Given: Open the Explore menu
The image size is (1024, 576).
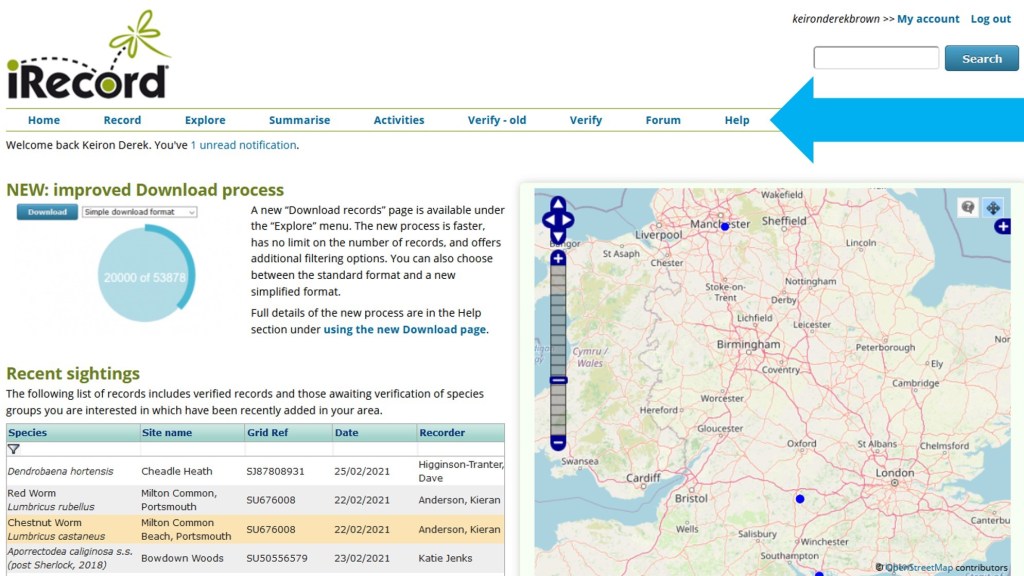Looking at the screenshot, I should pyautogui.click(x=205, y=120).
